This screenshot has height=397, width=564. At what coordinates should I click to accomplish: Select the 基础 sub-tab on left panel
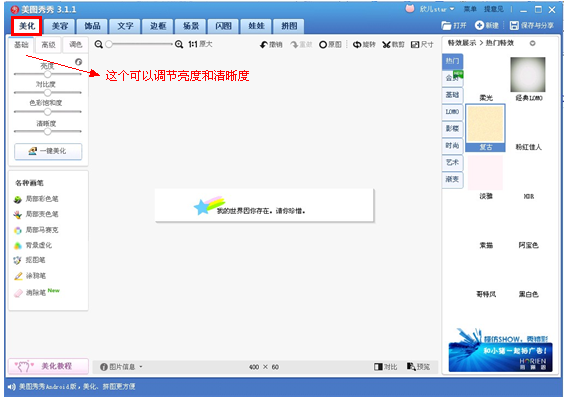pyautogui.click(x=21, y=45)
